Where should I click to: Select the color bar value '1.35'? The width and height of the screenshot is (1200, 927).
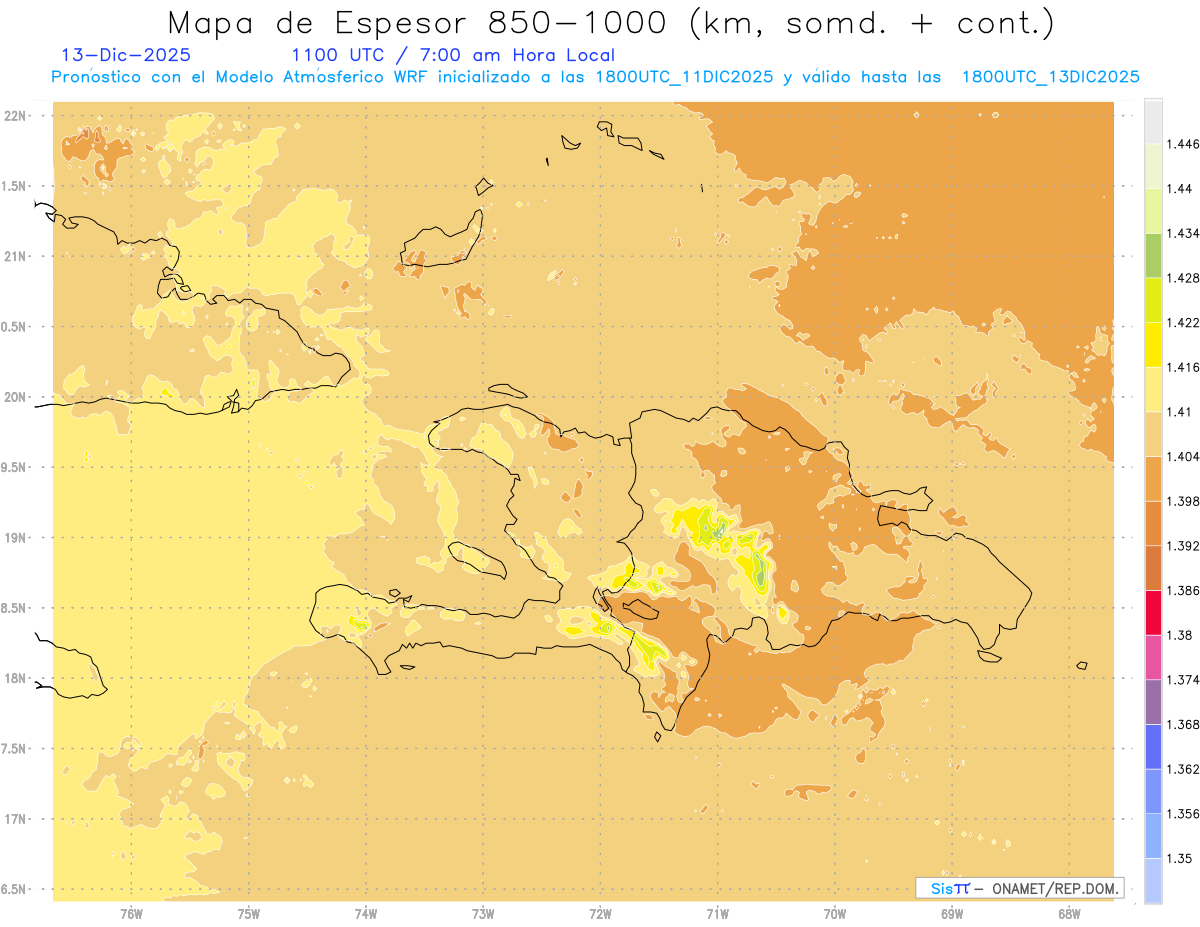point(1180,858)
